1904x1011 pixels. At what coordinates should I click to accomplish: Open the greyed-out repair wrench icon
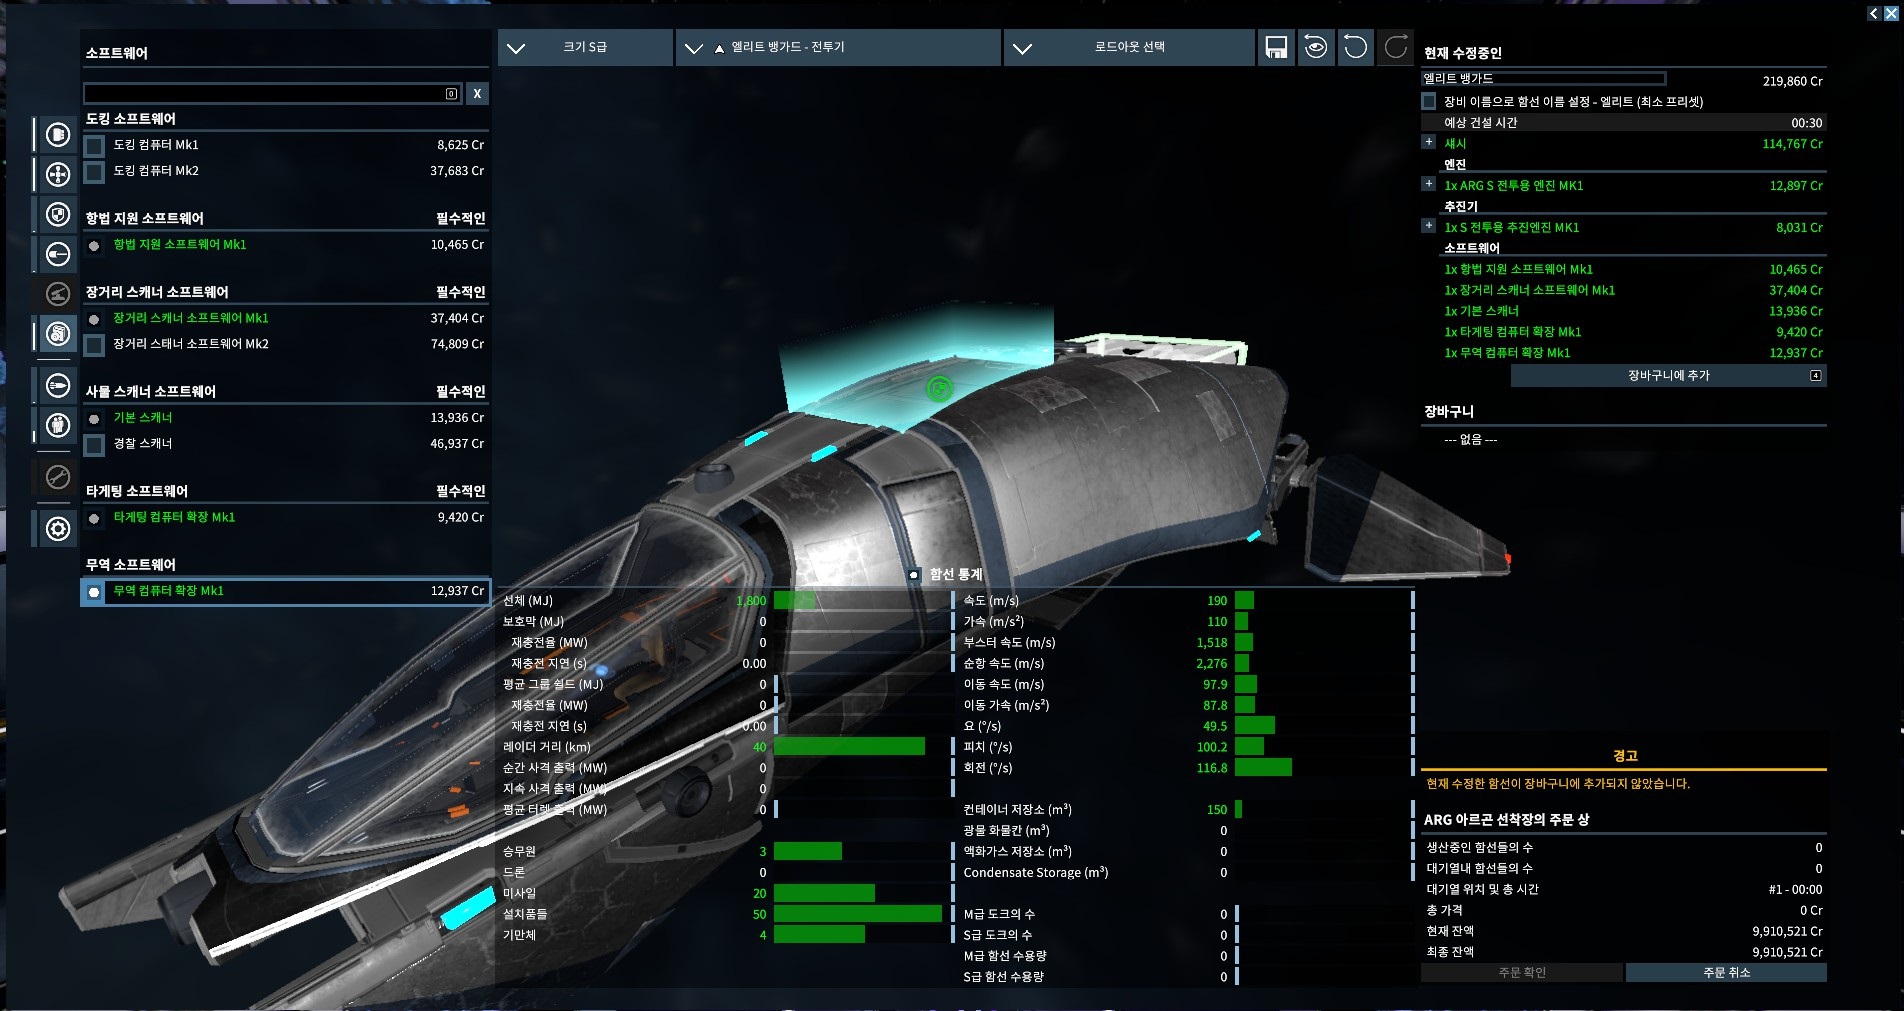coord(58,477)
